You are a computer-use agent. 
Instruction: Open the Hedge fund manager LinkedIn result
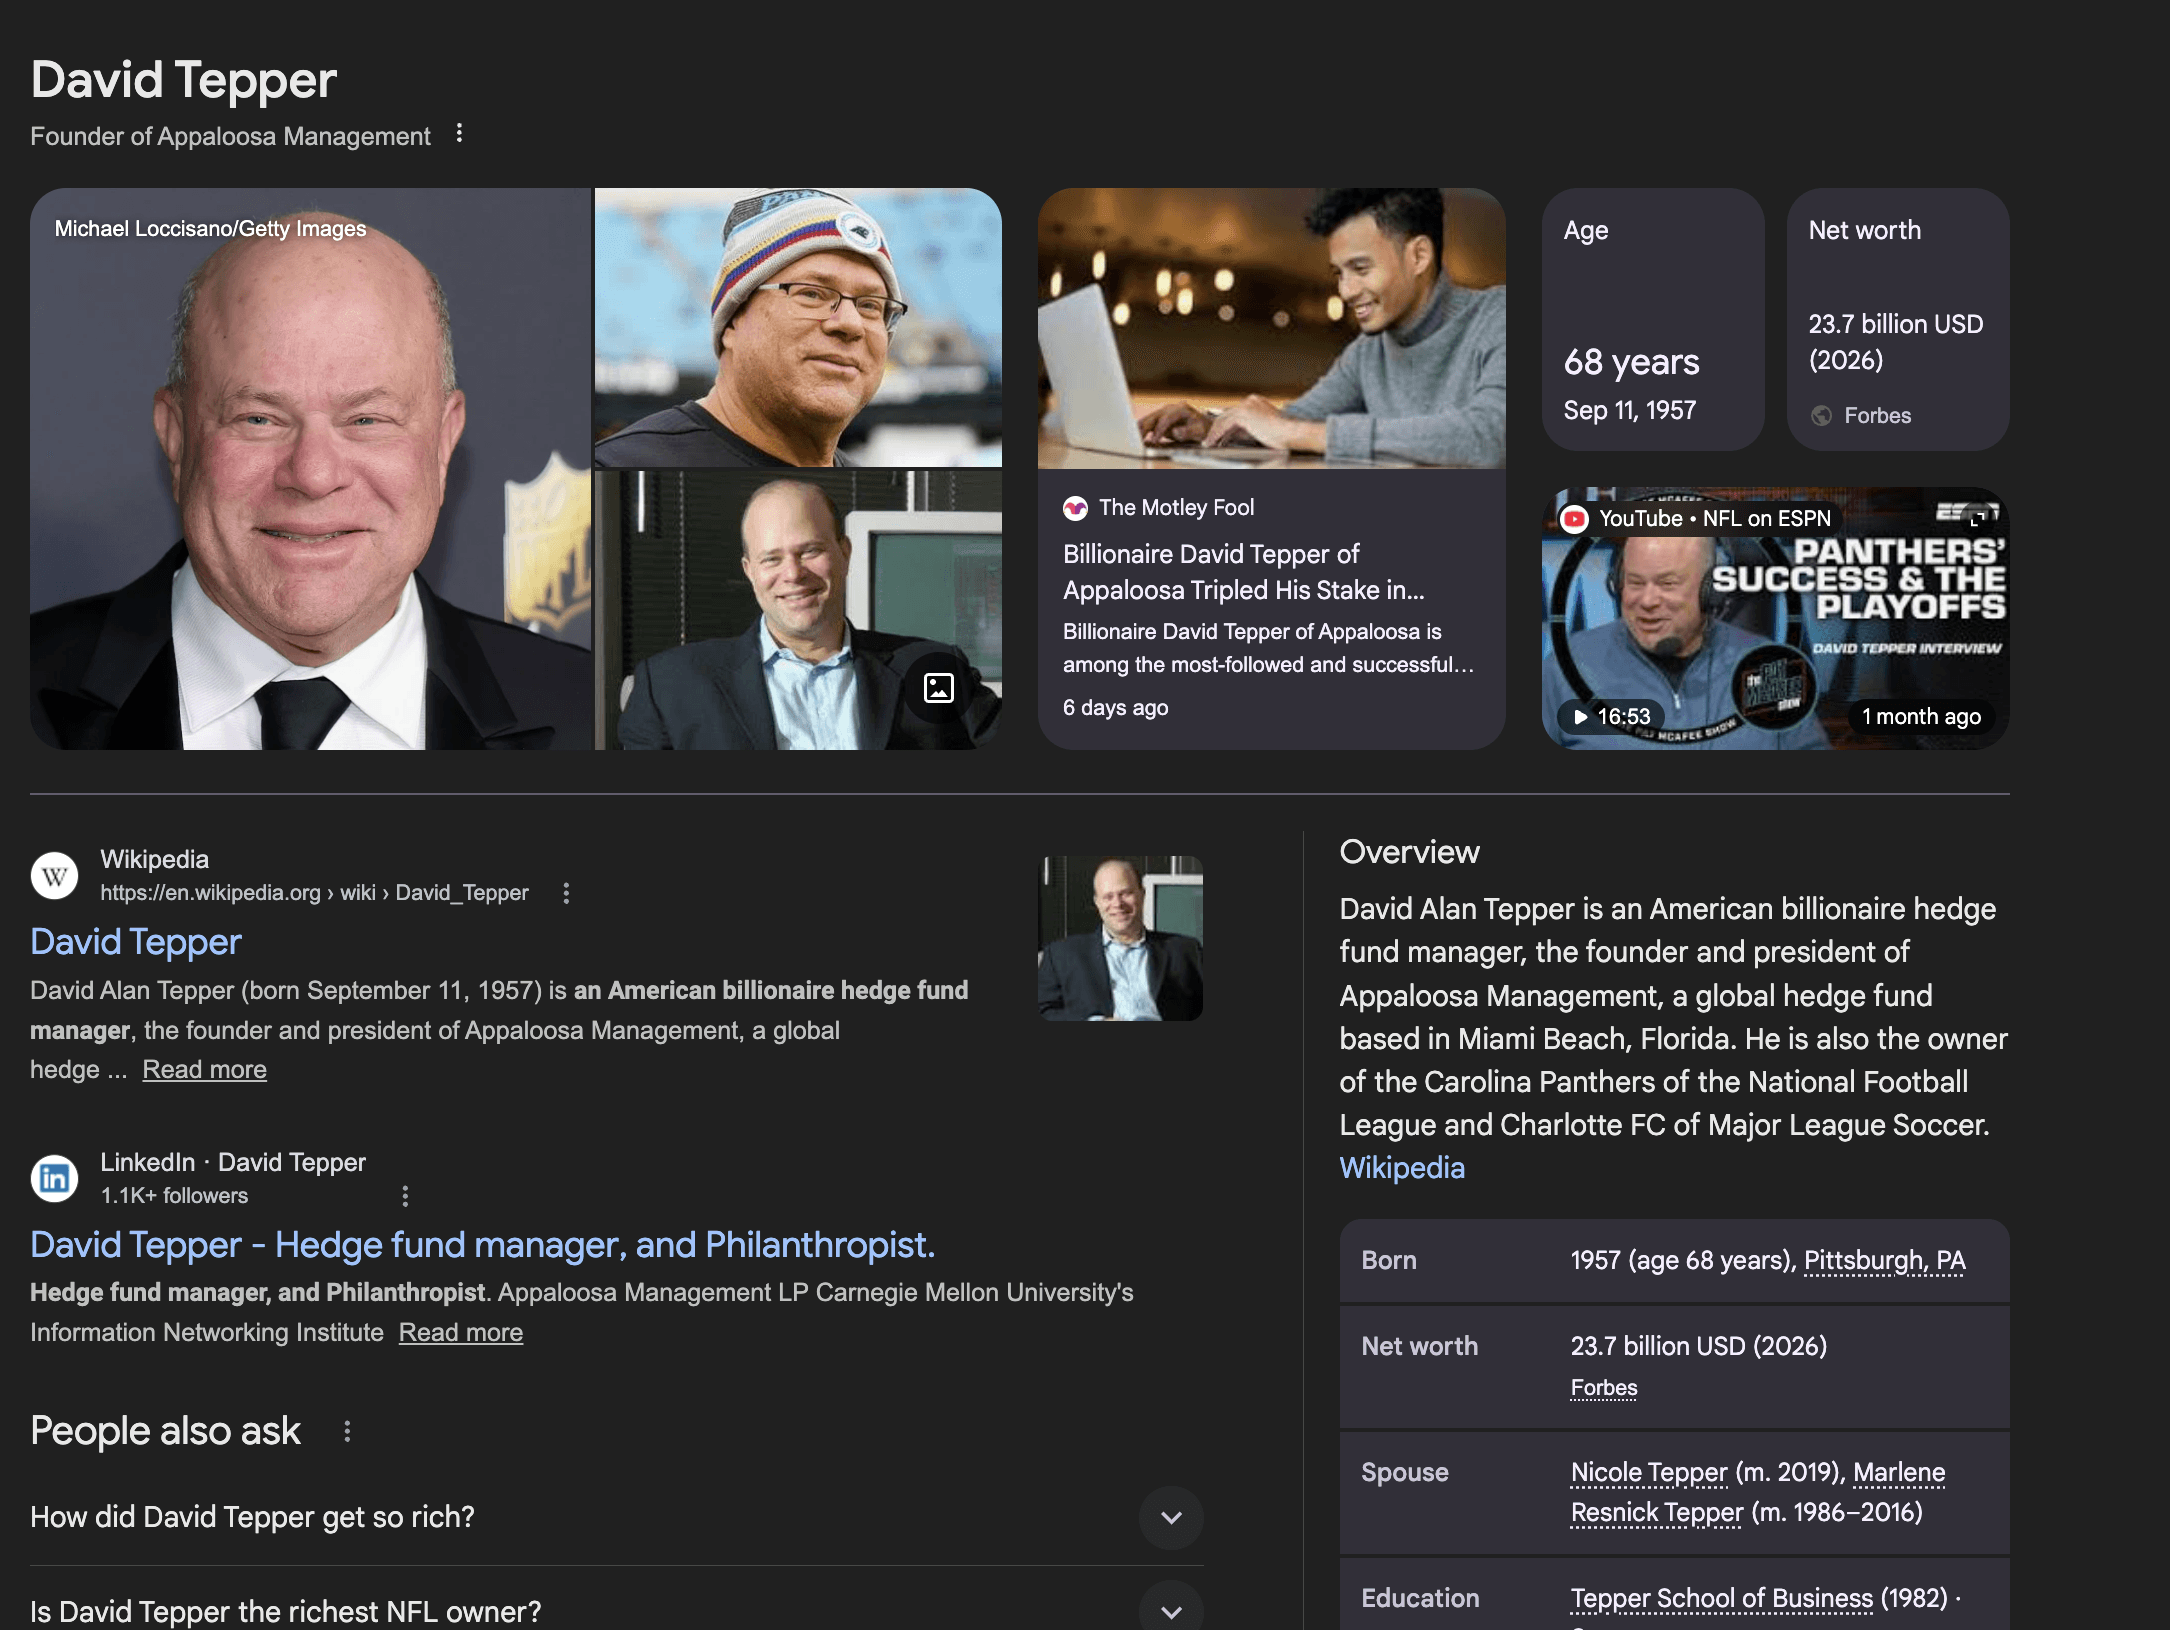(x=482, y=1245)
